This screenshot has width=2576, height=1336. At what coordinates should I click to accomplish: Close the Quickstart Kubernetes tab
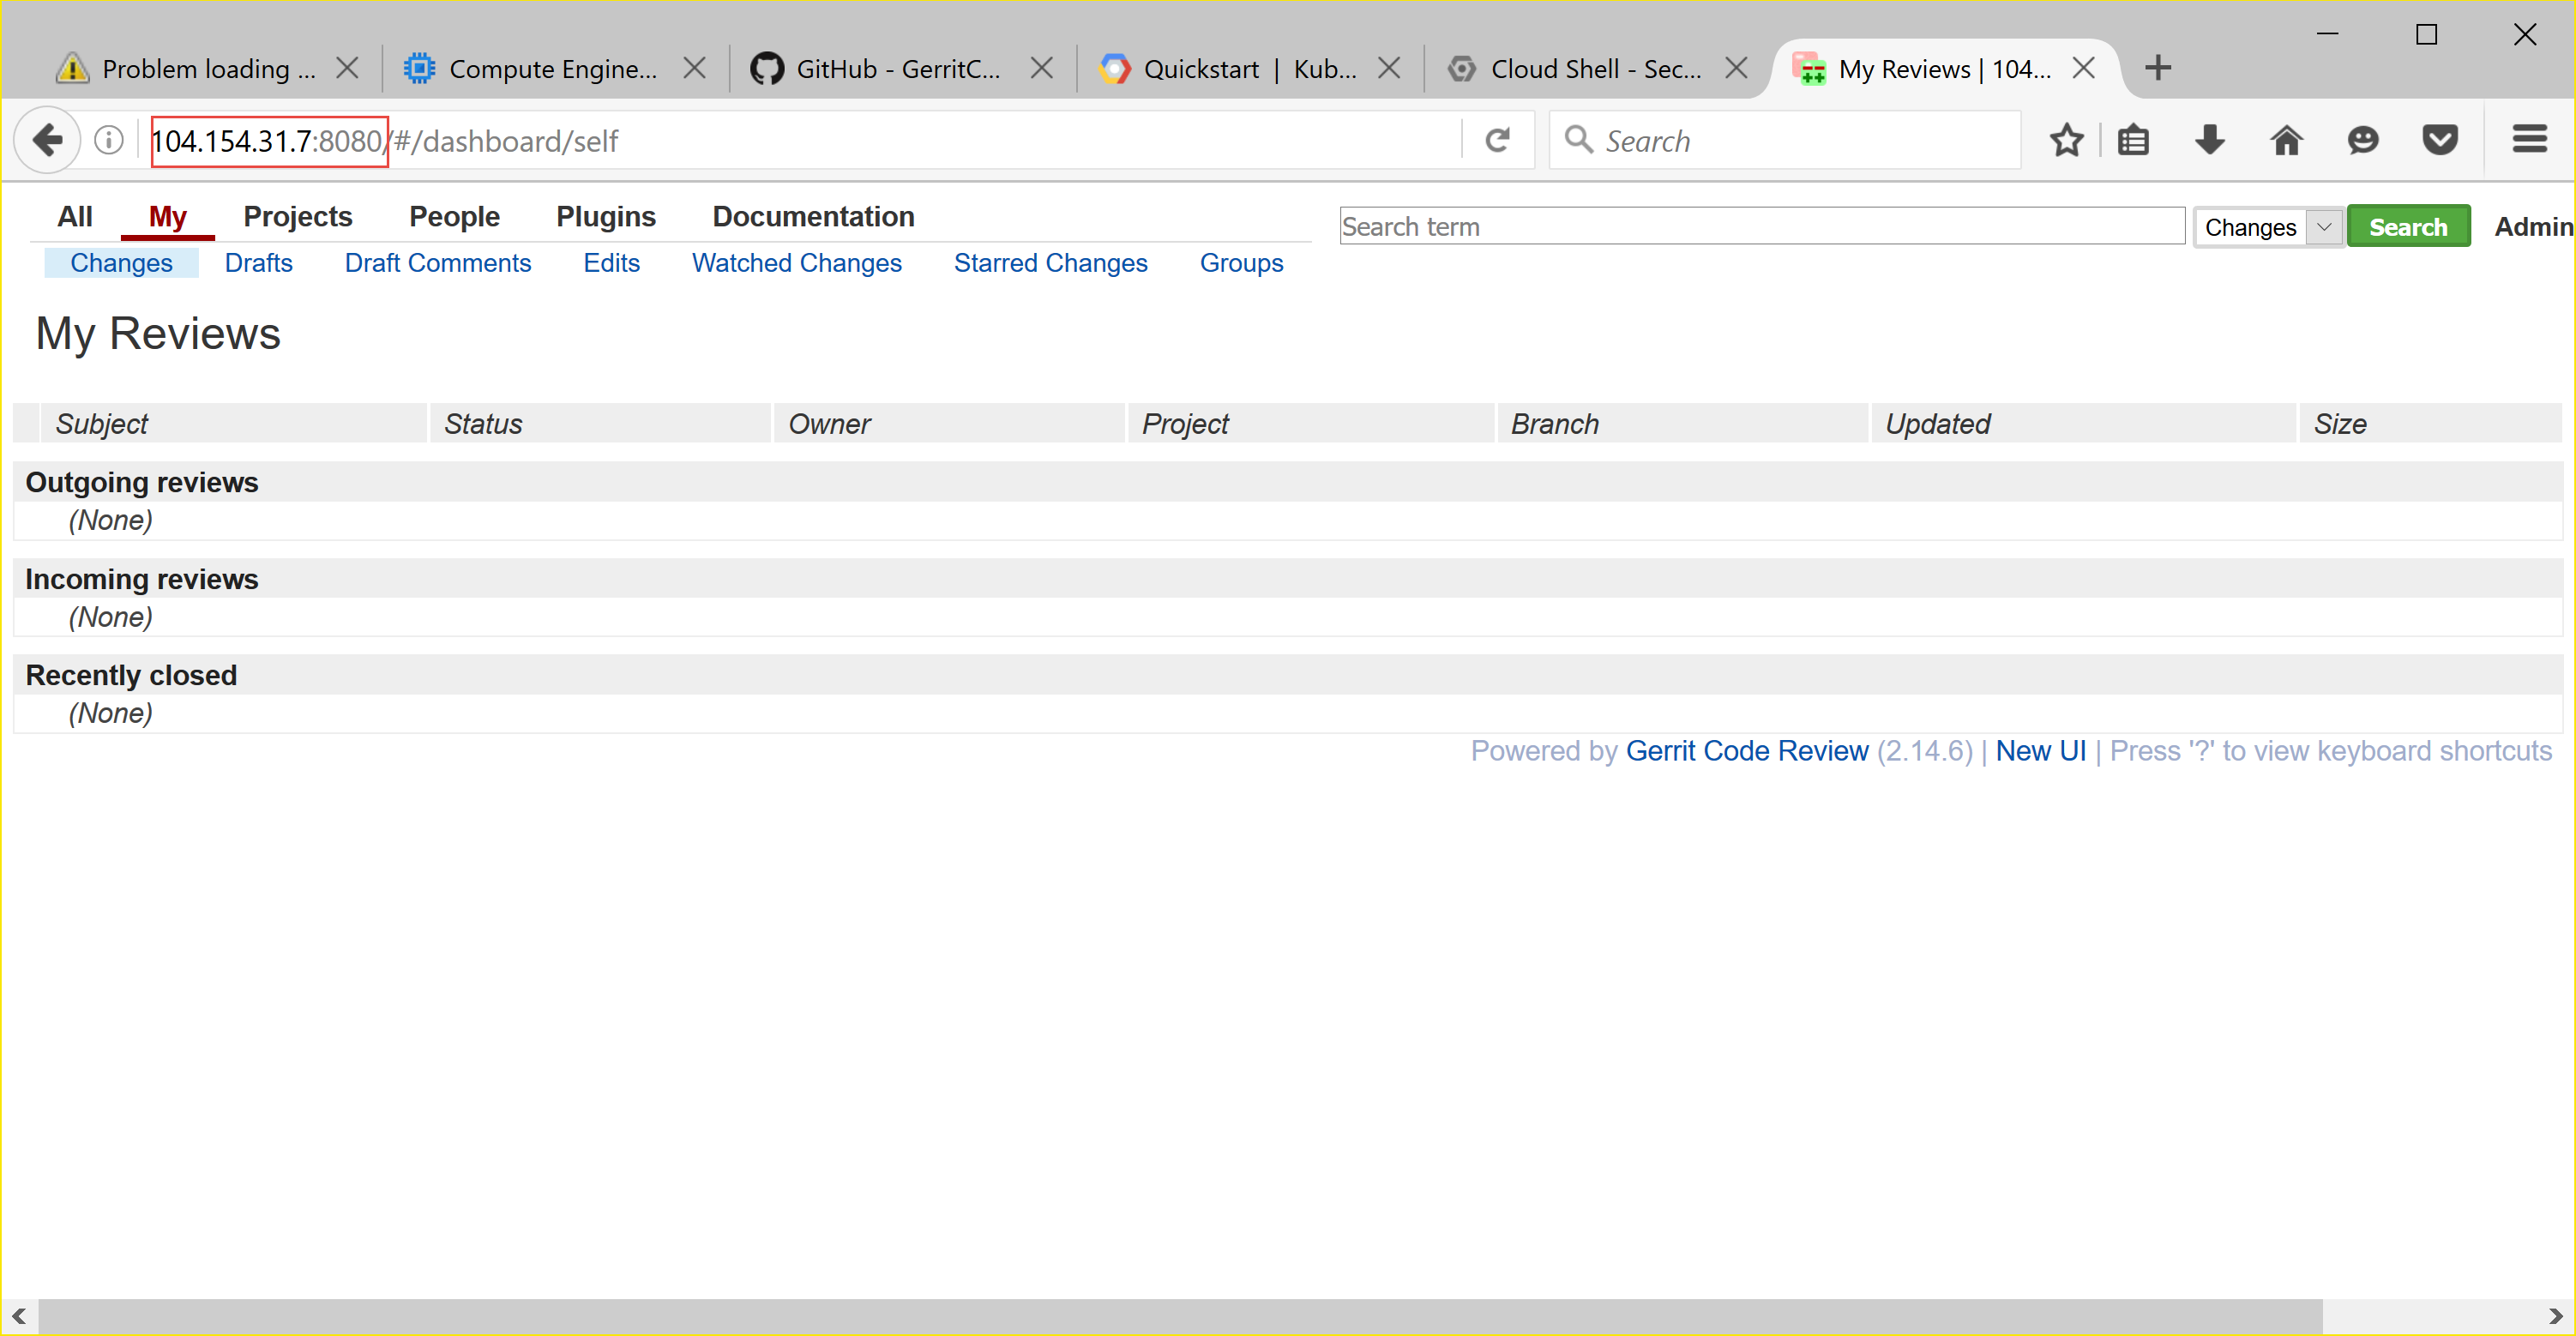(x=1388, y=68)
